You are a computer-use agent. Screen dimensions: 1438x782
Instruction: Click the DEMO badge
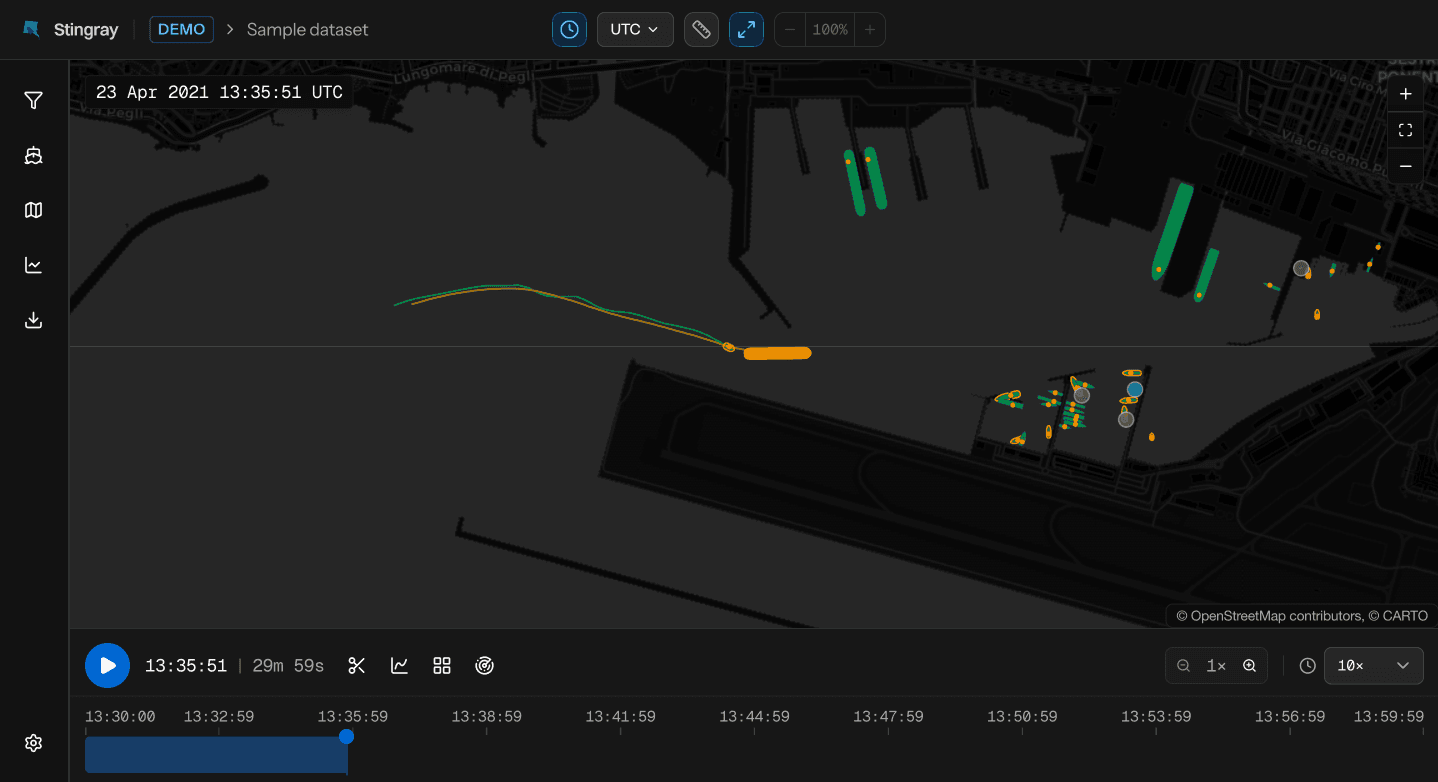point(181,29)
